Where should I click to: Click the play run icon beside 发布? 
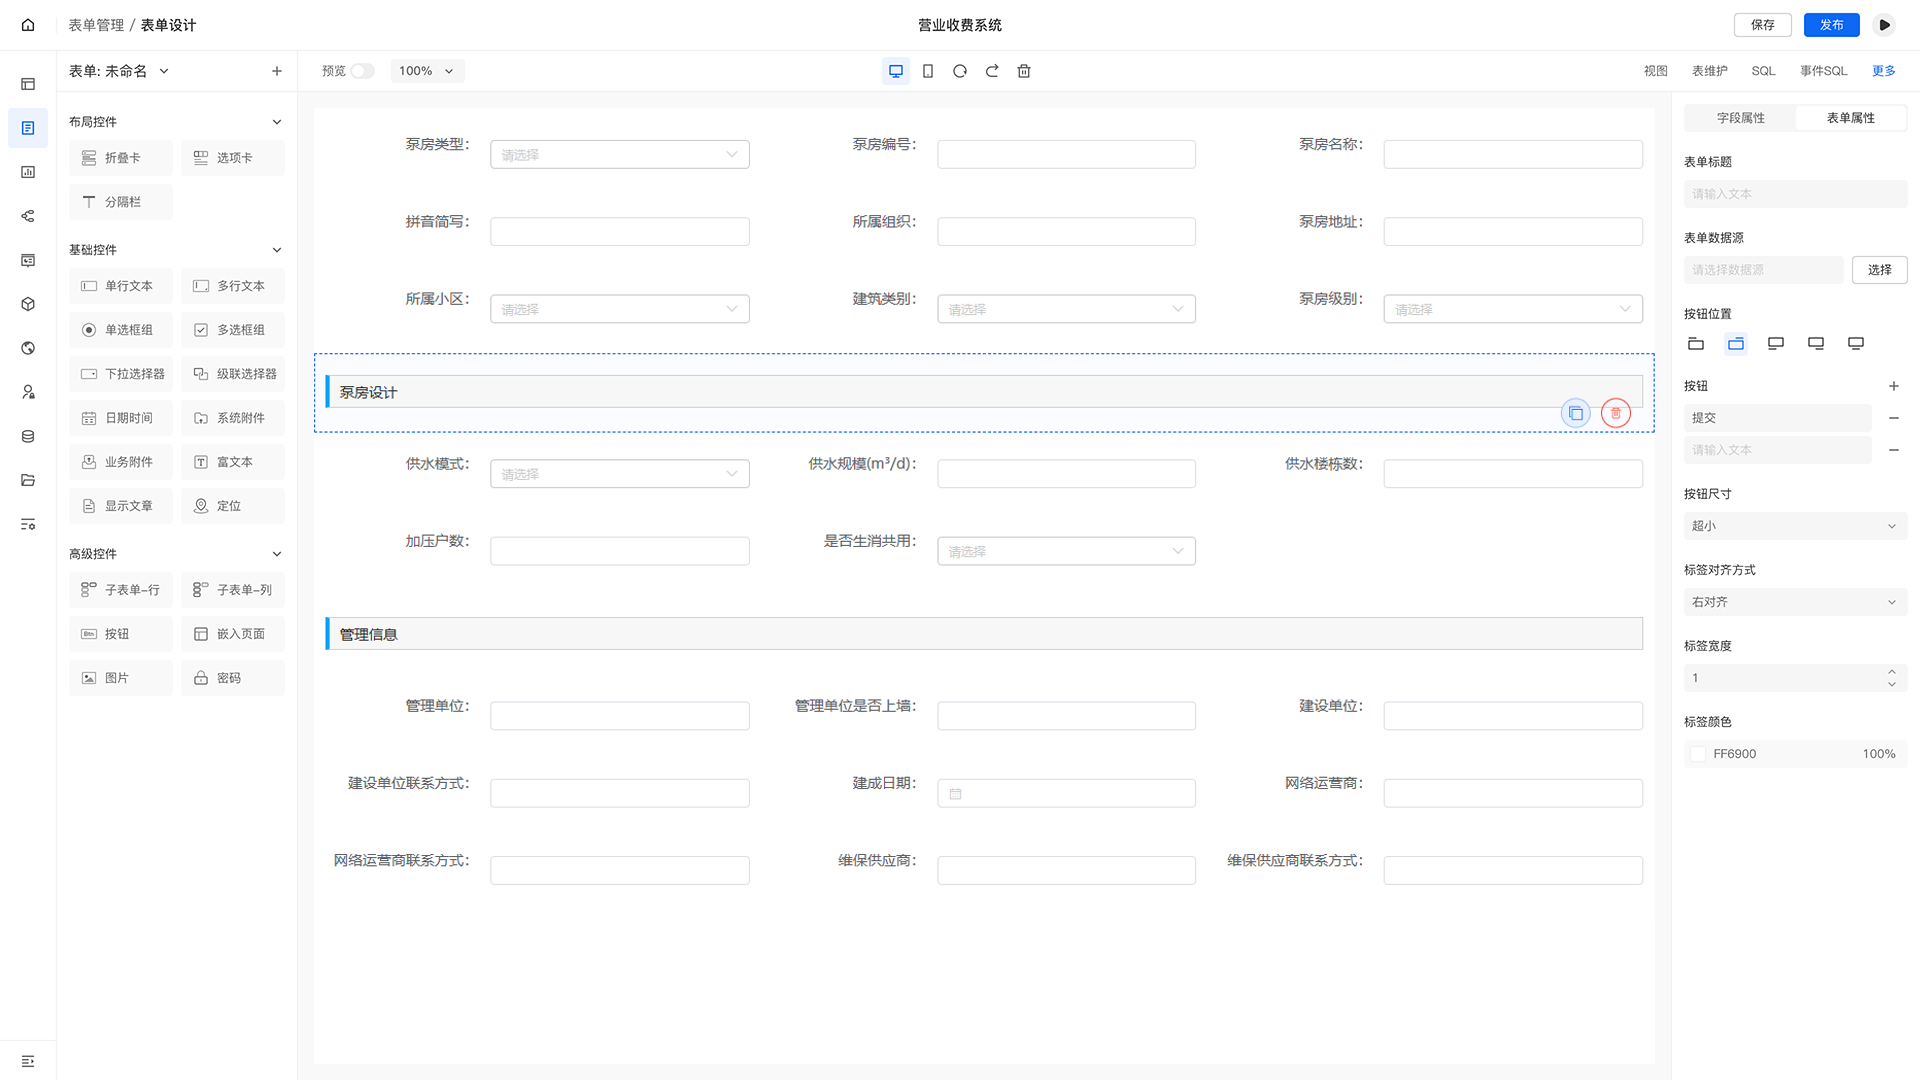[1884, 25]
